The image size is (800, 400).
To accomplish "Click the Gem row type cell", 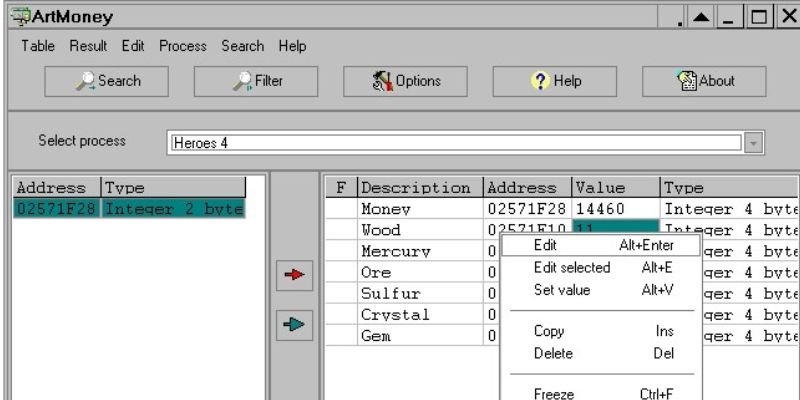I will coord(751,336).
